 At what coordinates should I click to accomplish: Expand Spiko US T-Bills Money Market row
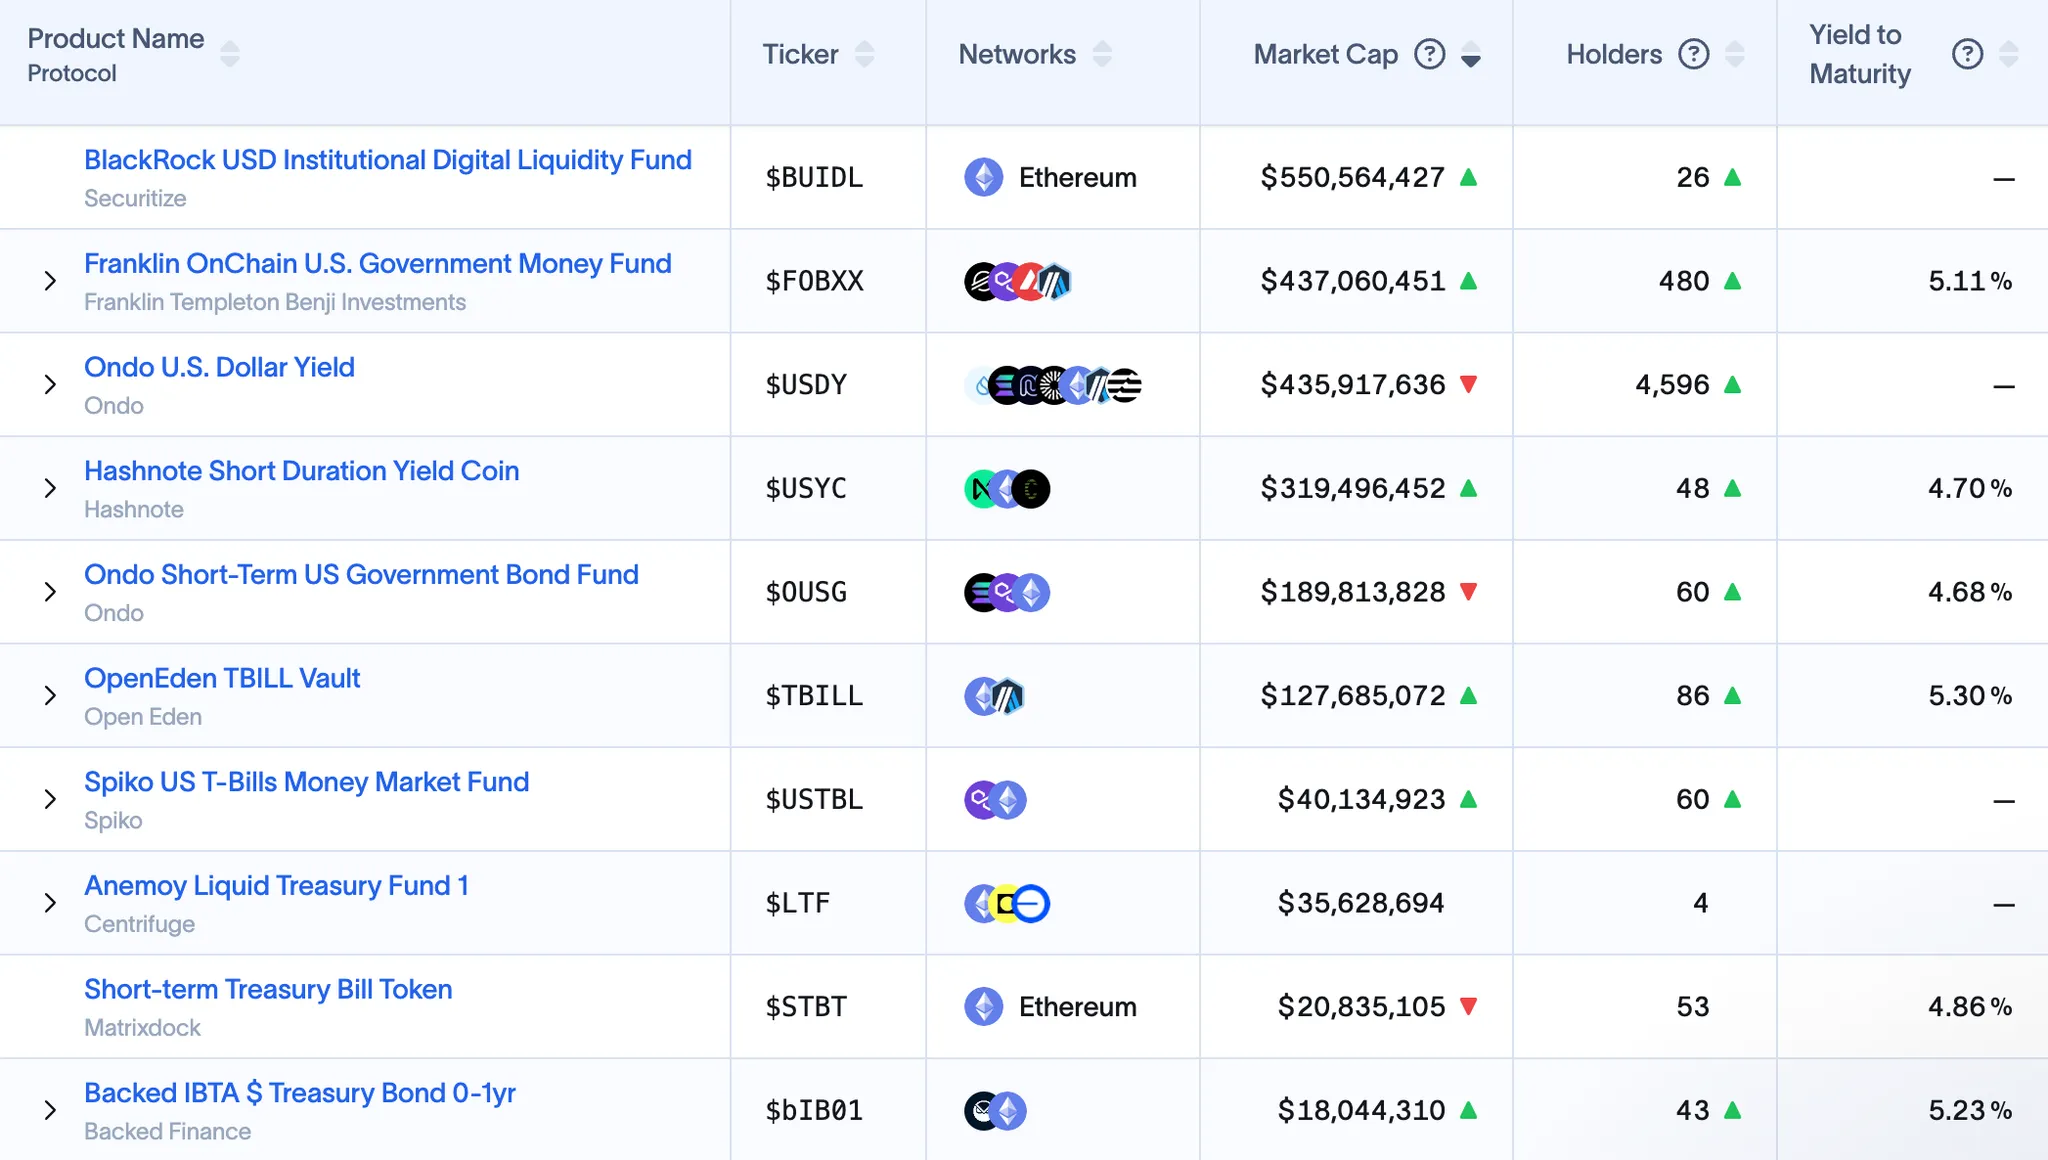pyautogui.click(x=50, y=799)
